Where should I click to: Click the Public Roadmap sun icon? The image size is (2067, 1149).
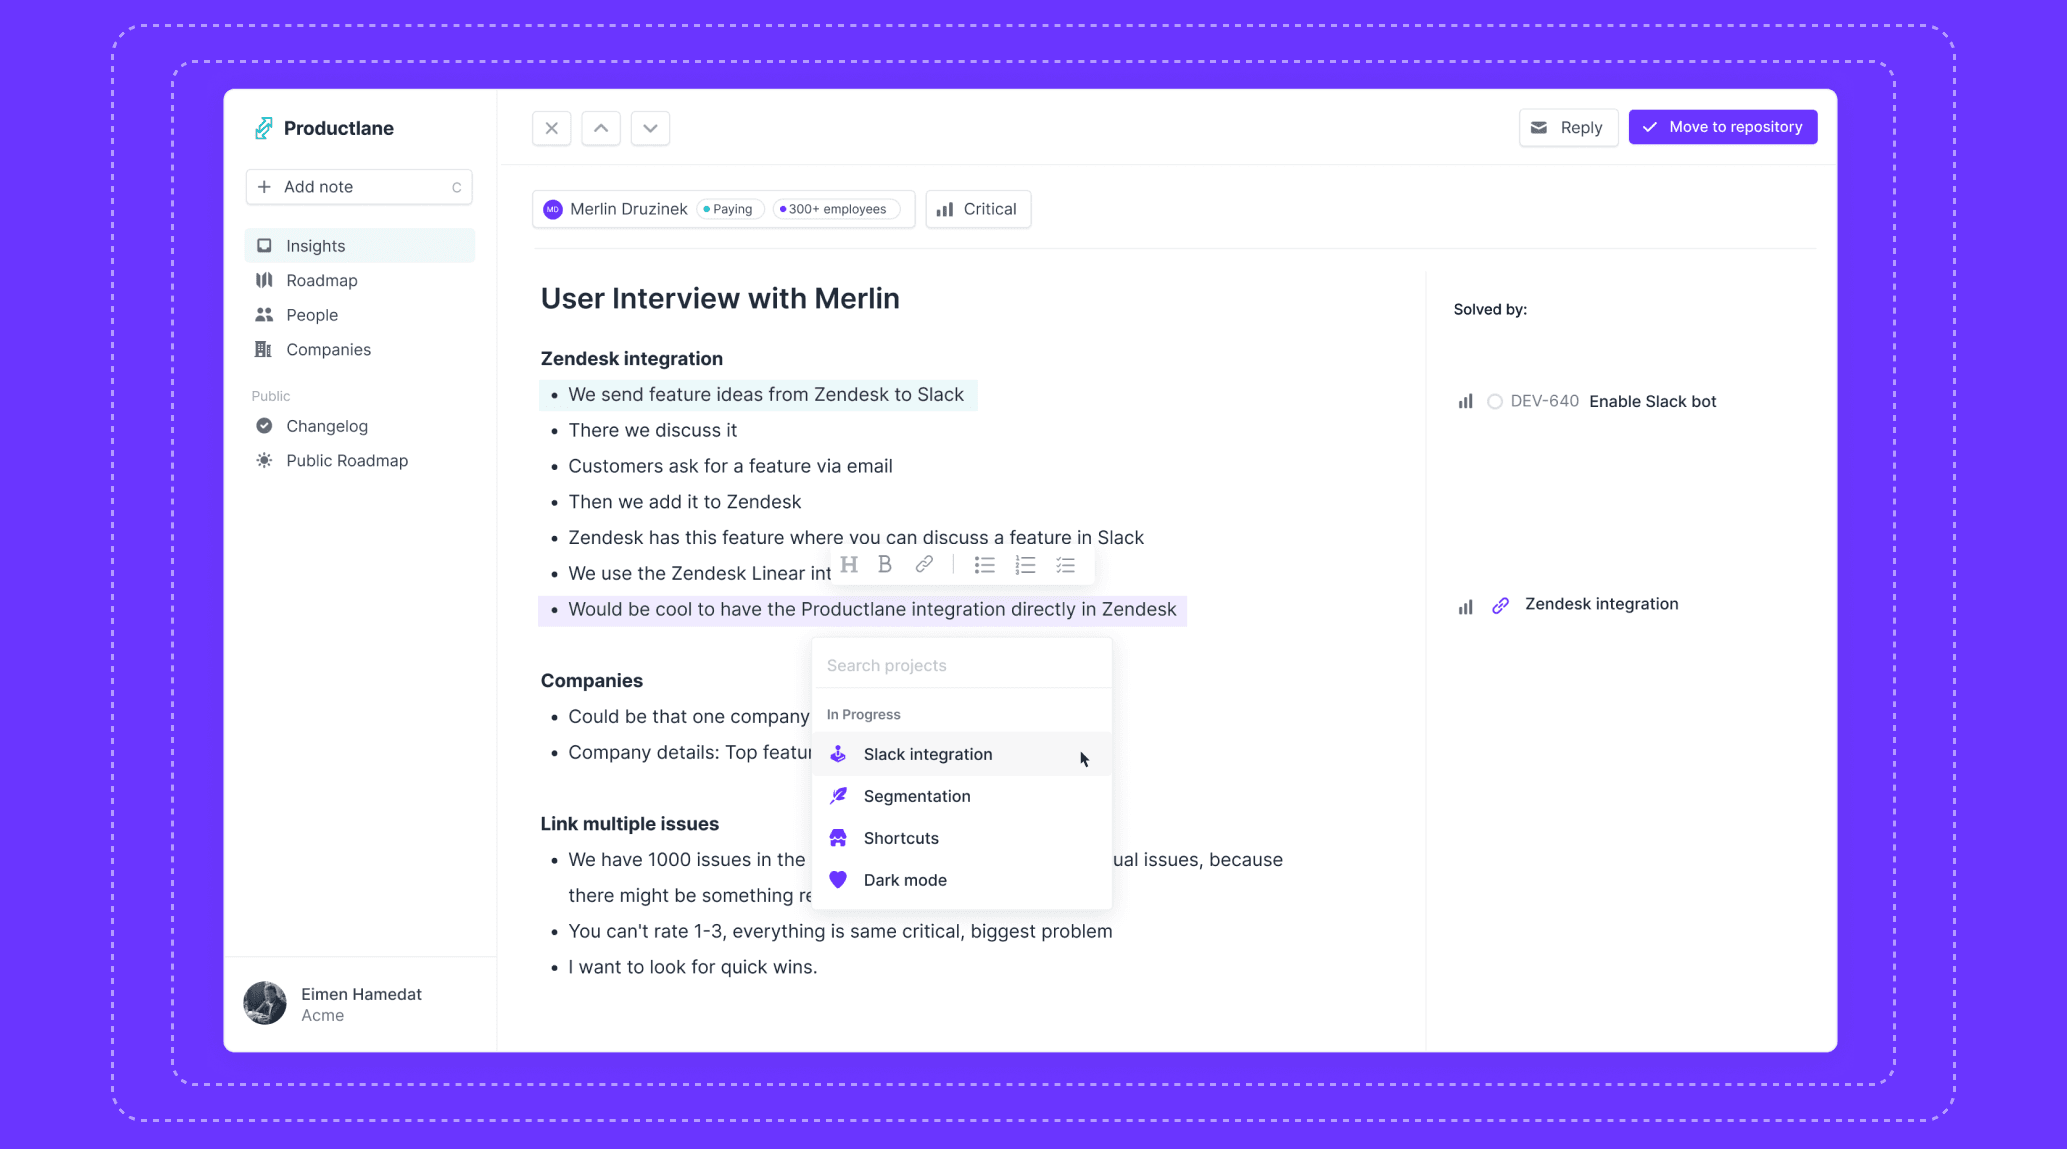click(x=264, y=460)
